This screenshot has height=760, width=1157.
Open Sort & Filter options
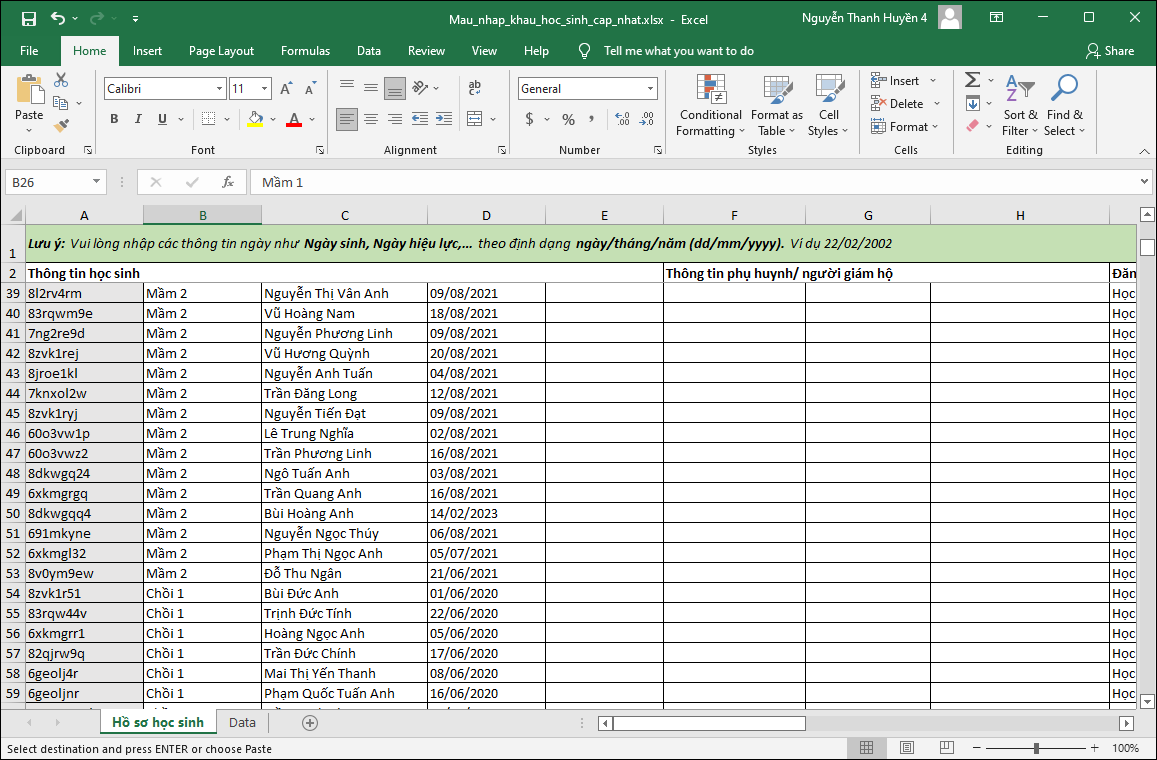pos(1020,106)
